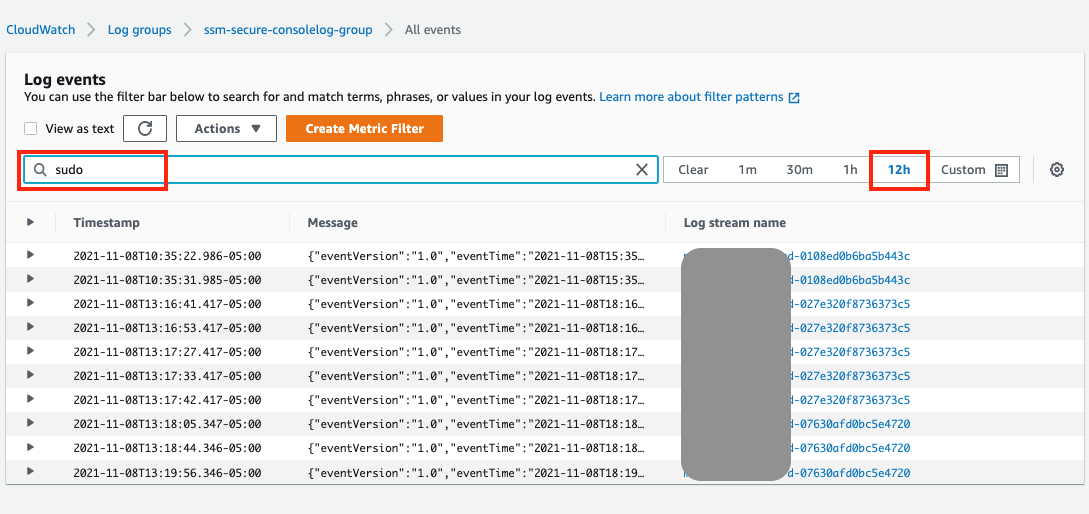Screen dimensions: 1089x514
Task: Click All events breadcrumb text
Action: point(433,30)
